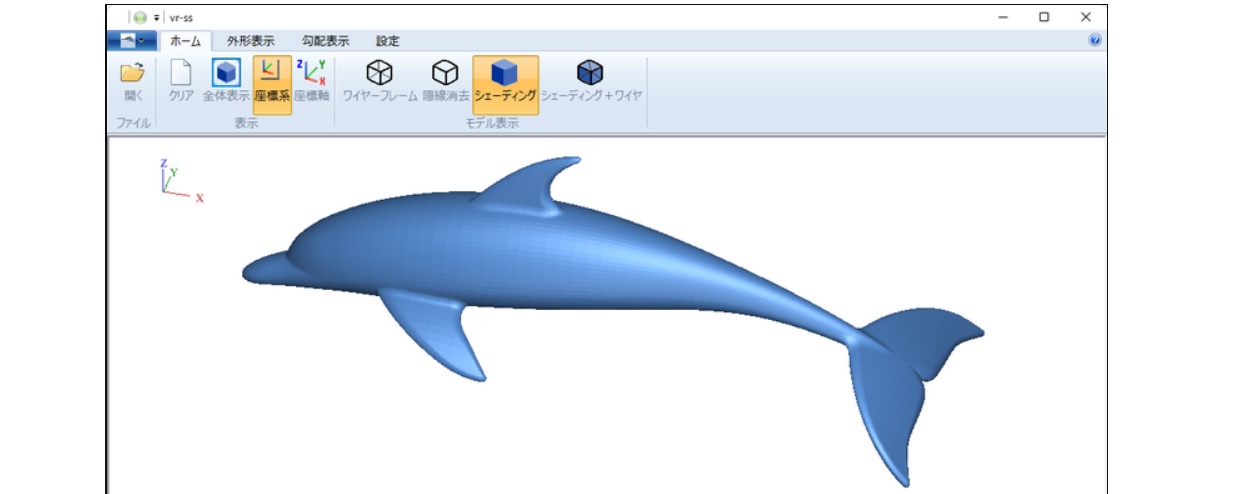This screenshot has width=1251, height=494.
Task: Open the help icon at ribbon right
Action: [1094, 41]
